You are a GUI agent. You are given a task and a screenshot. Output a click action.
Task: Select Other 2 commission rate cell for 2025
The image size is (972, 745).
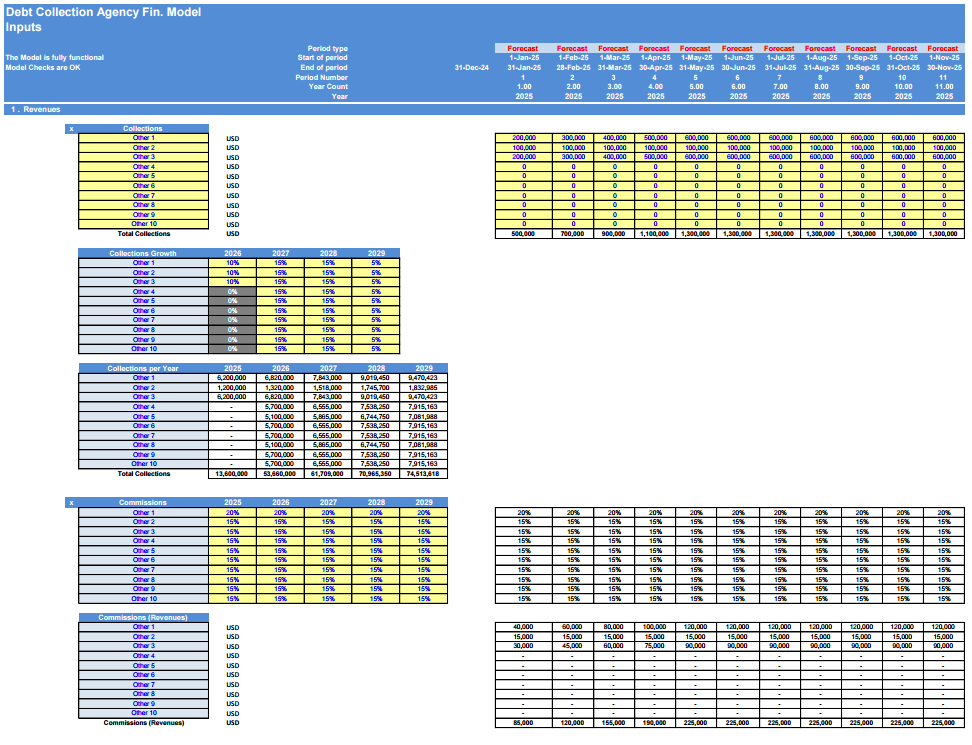click(x=231, y=522)
